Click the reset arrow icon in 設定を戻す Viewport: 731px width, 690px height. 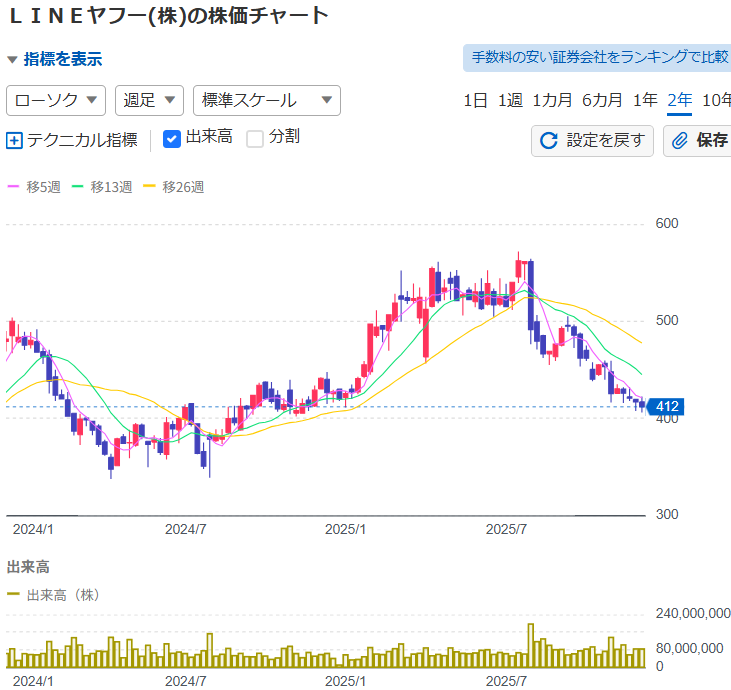(548, 140)
